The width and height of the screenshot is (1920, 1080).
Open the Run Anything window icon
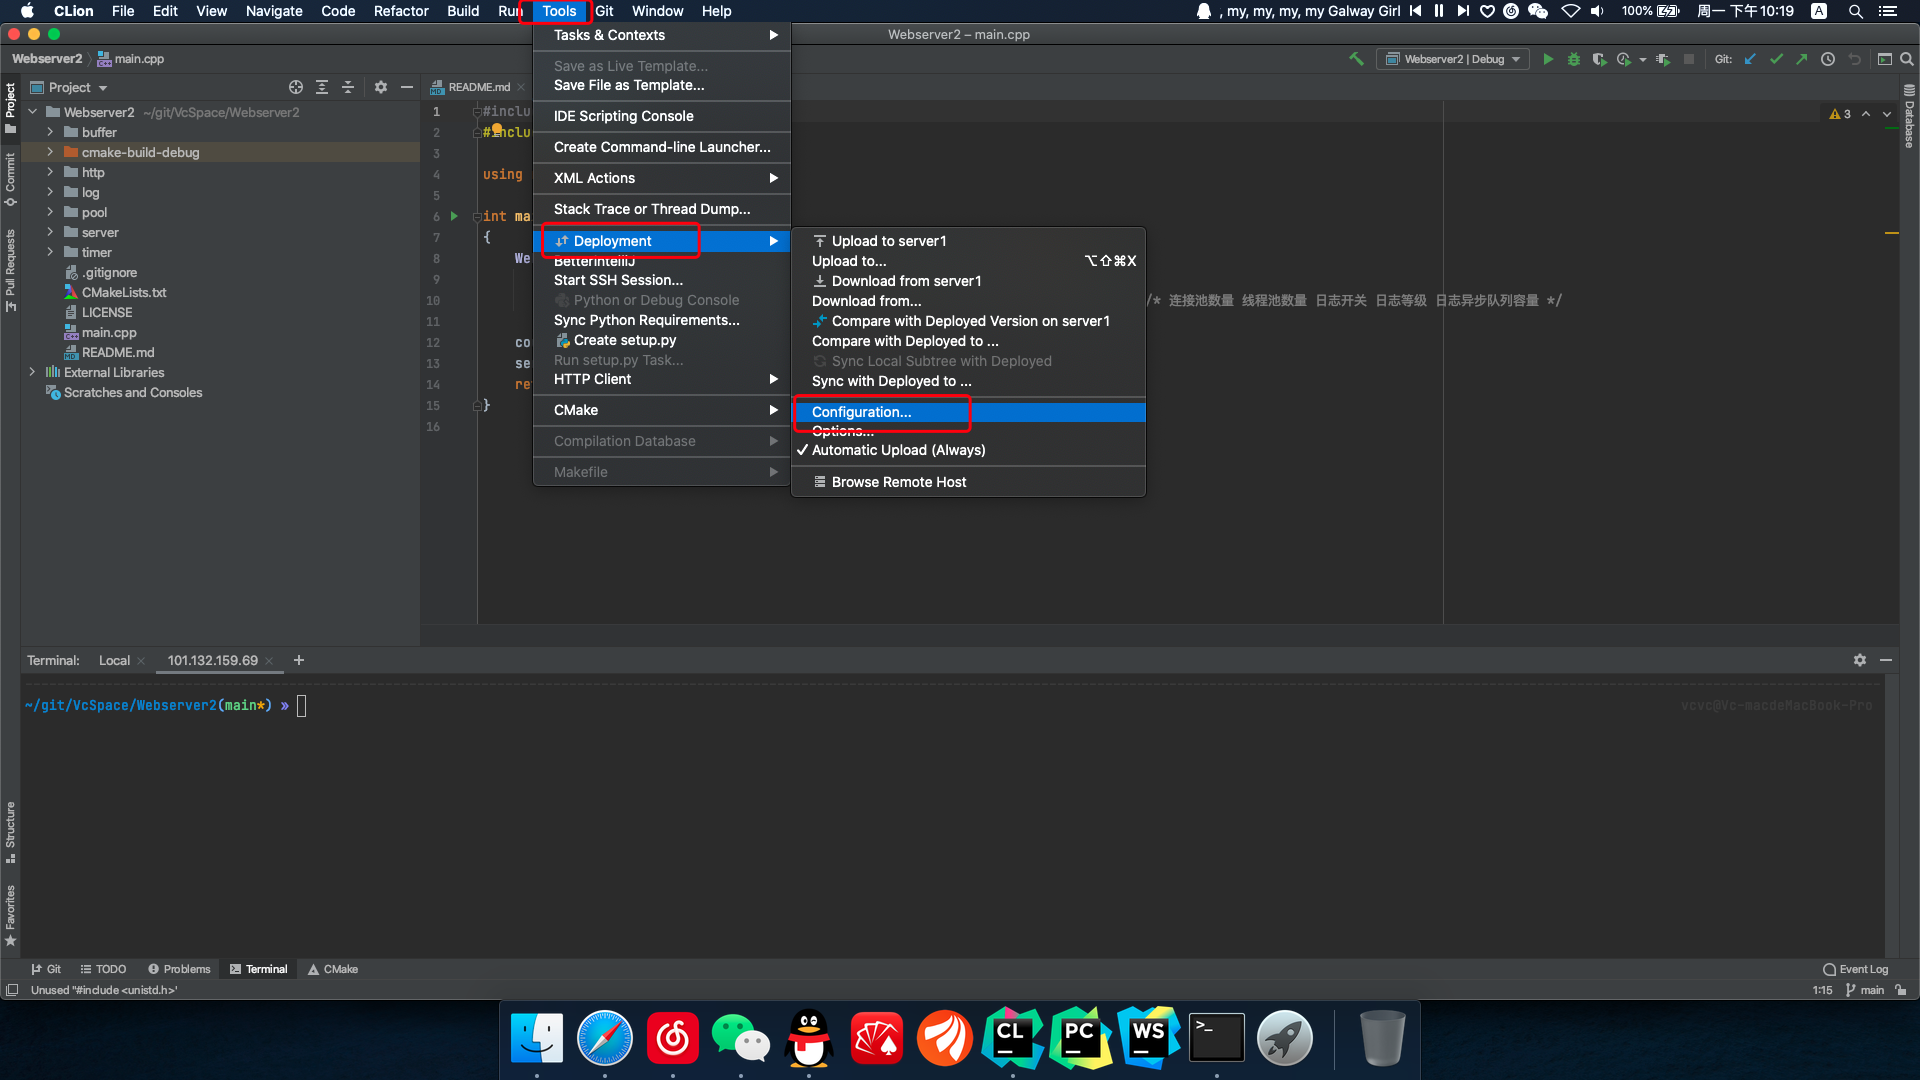pos(1884,59)
